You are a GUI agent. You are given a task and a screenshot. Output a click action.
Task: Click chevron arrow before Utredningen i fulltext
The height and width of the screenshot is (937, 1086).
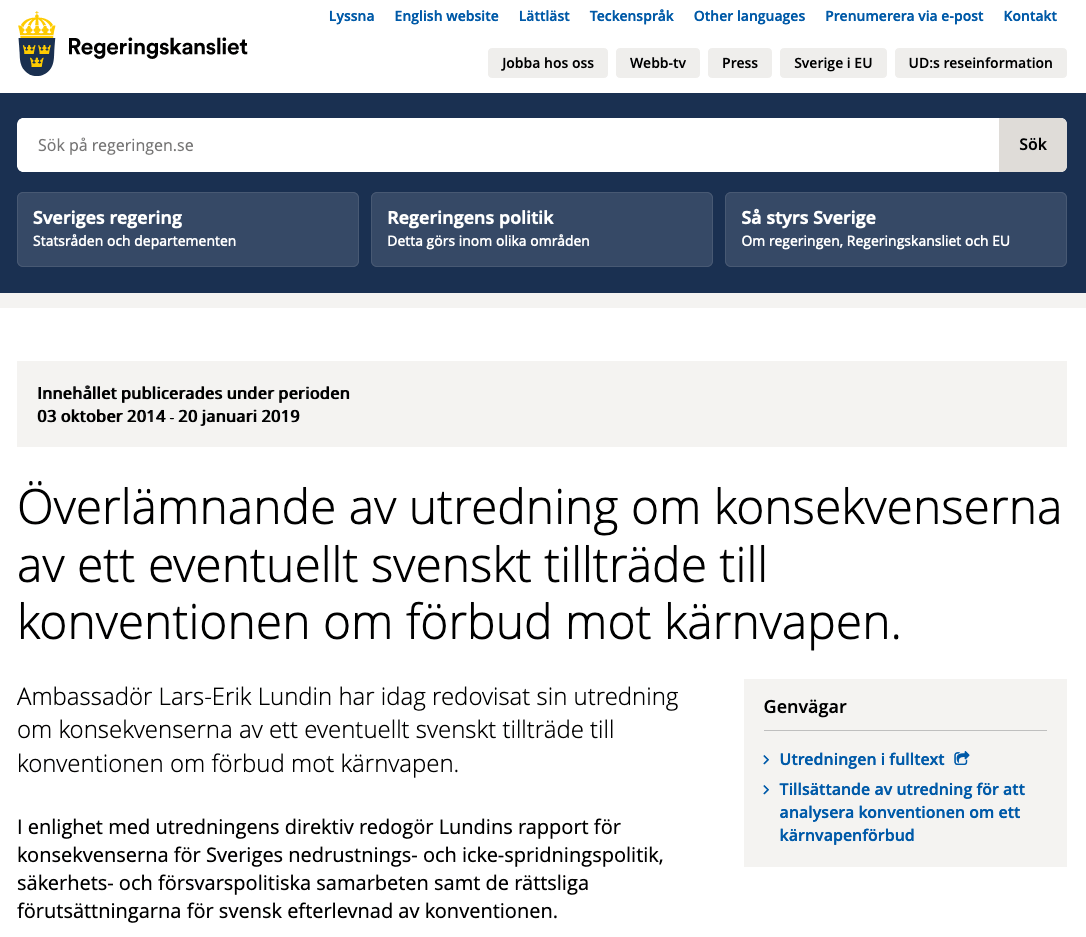767,760
